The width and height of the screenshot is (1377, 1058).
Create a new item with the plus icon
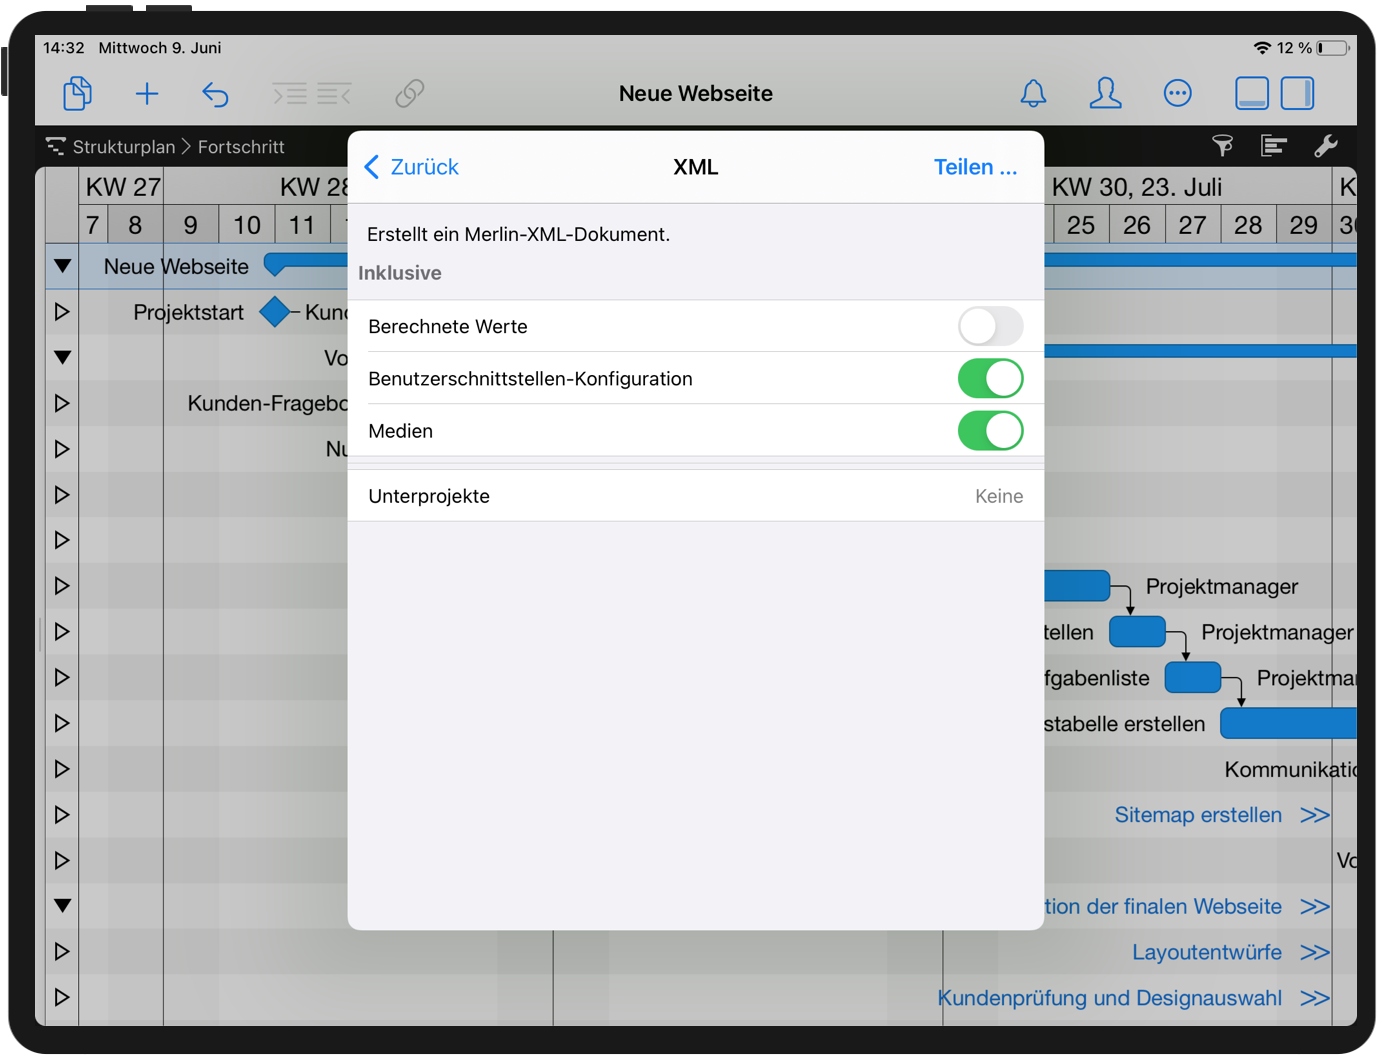pos(146,93)
